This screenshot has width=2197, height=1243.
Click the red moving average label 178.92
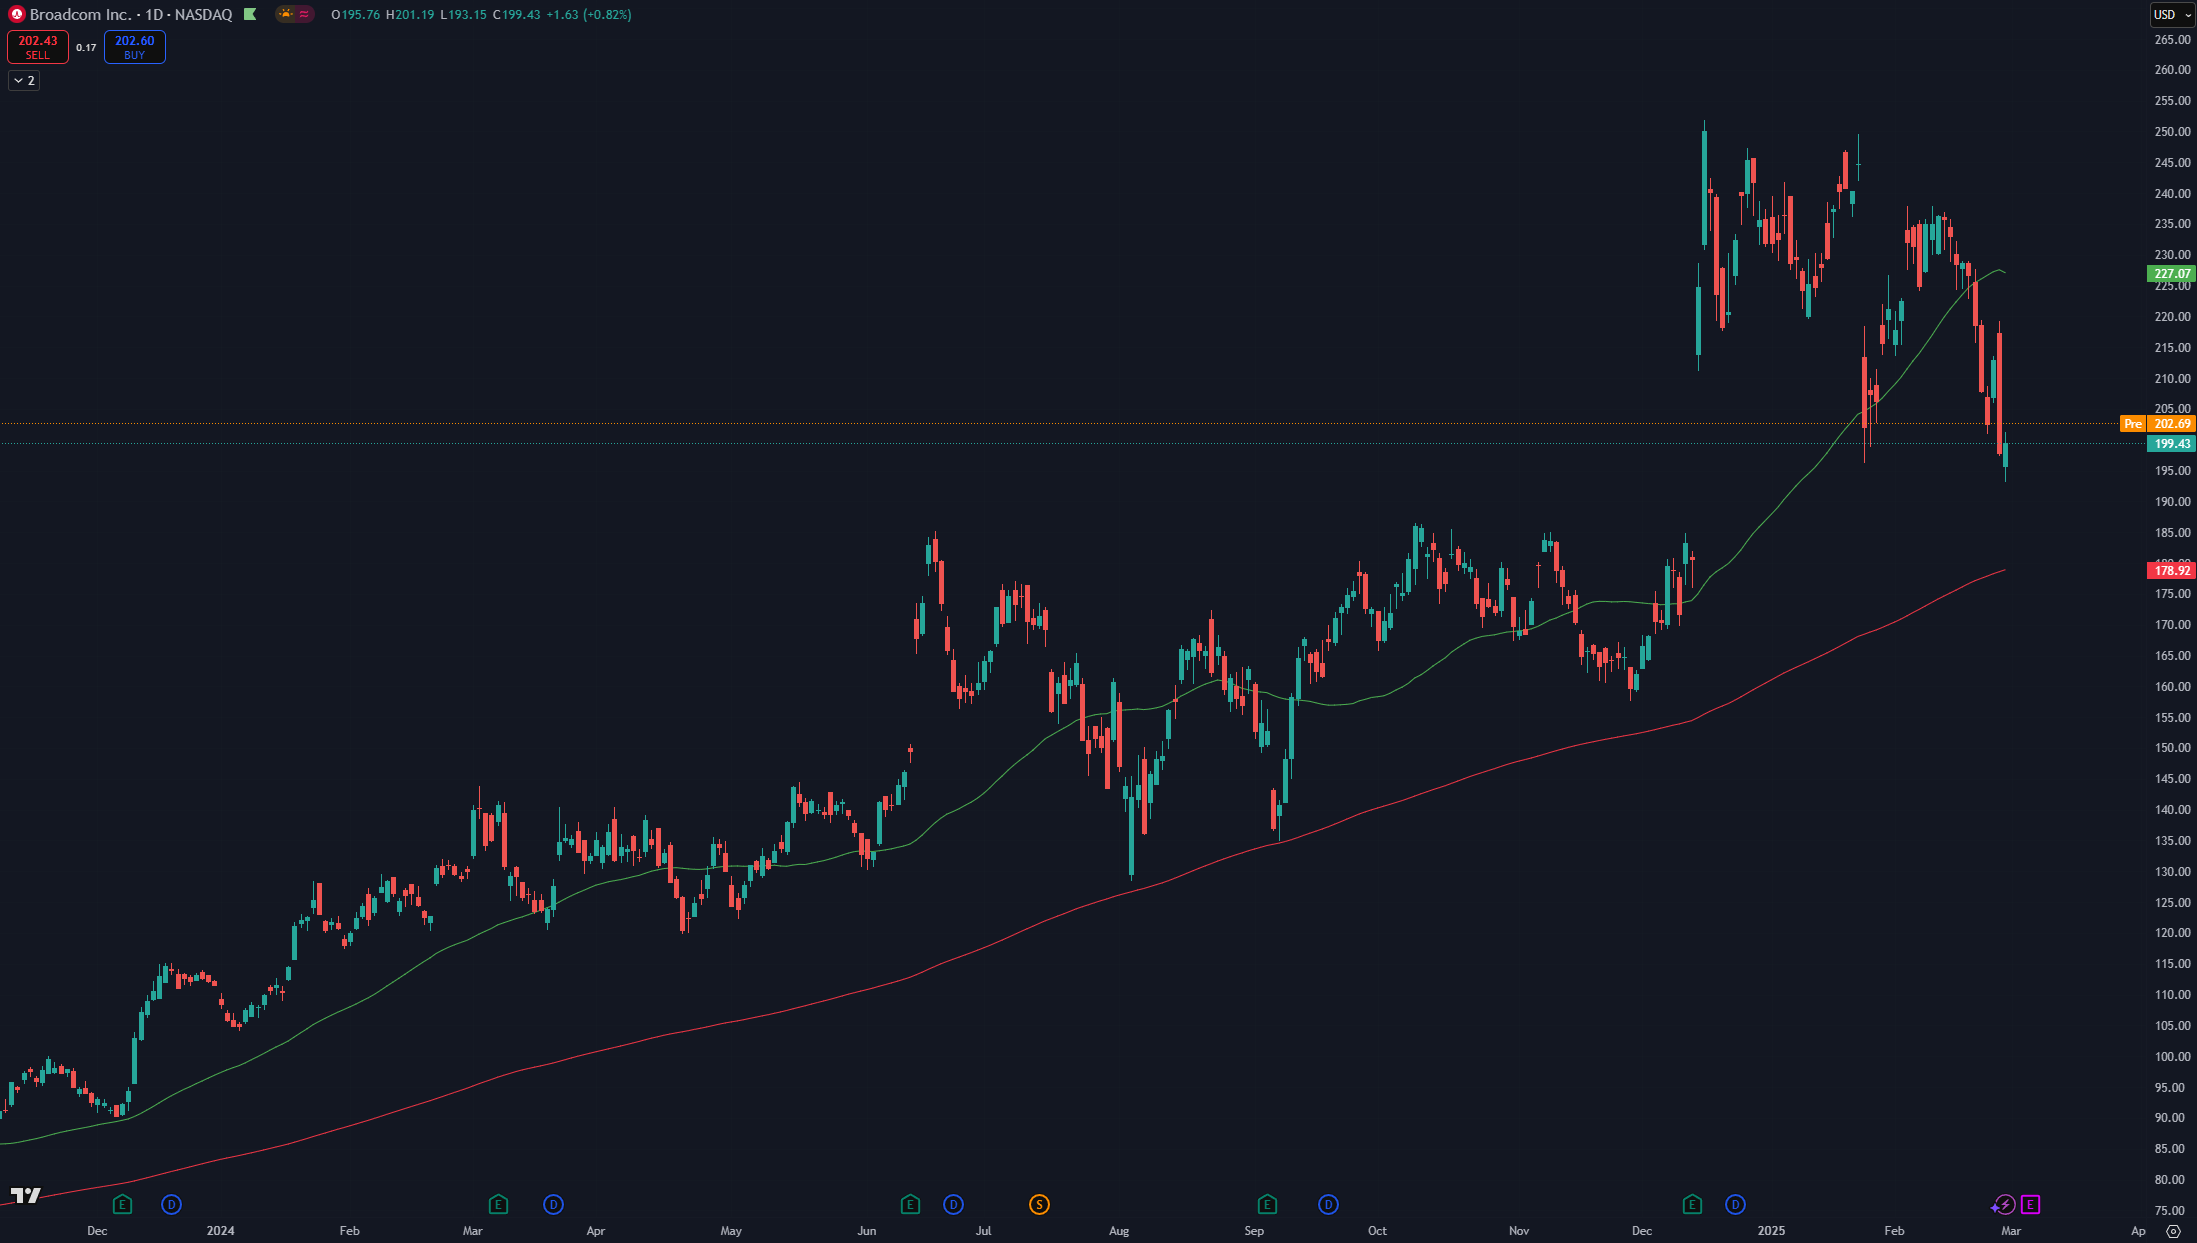pyautogui.click(x=2171, y=570)
